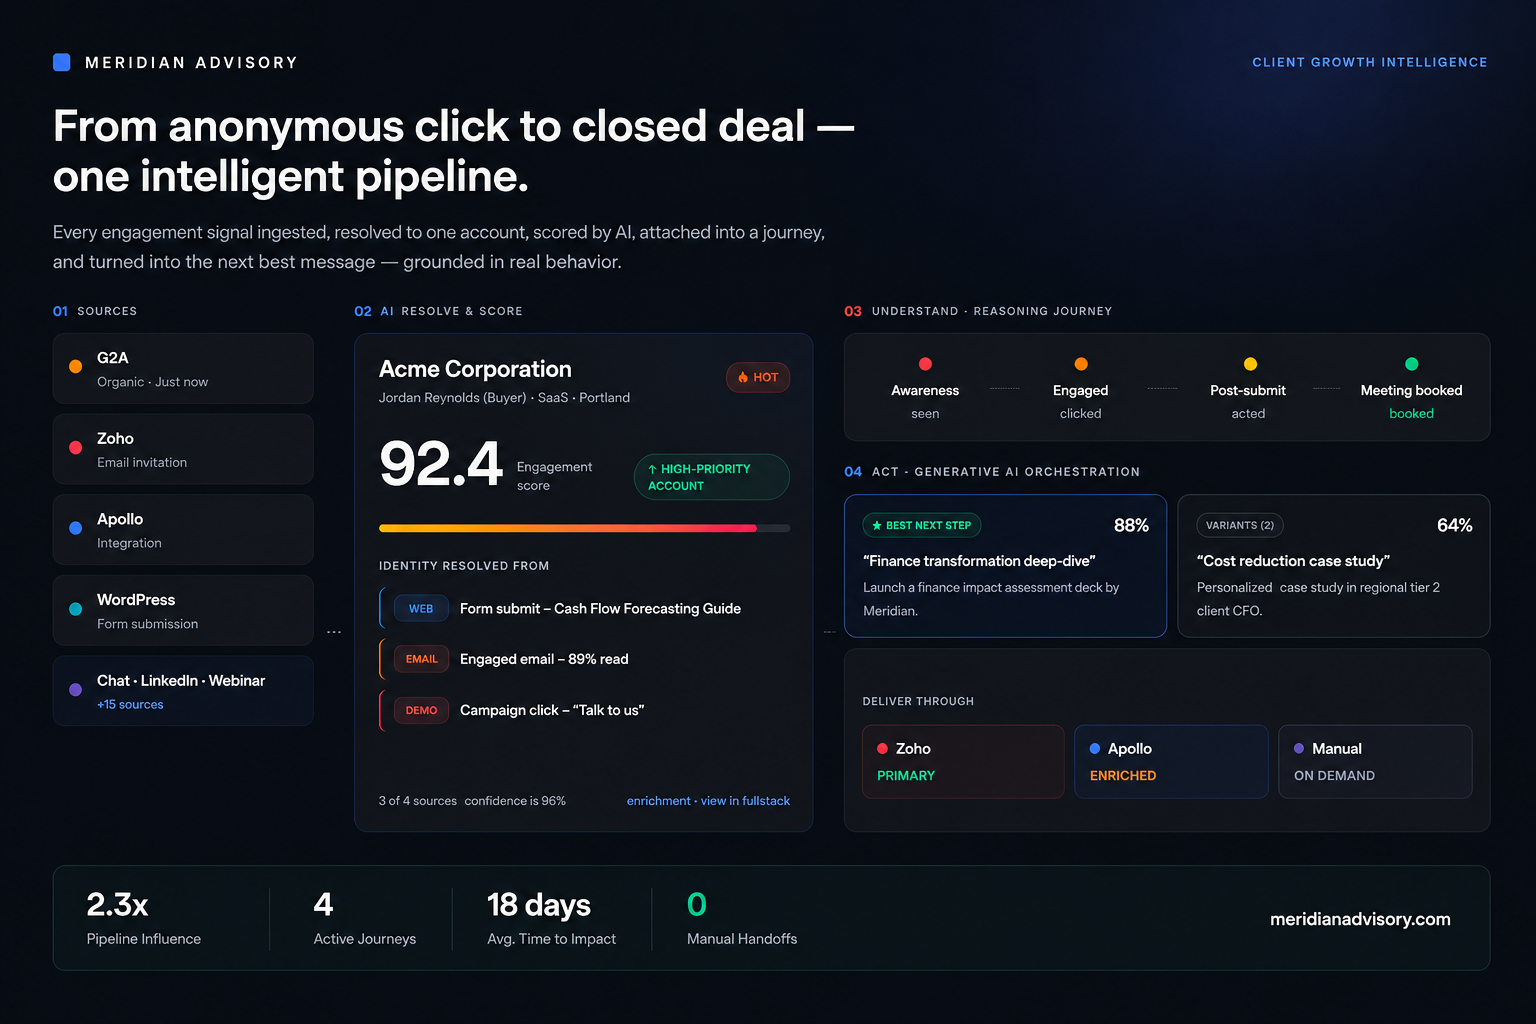This screenshot has height=1024, width=1536.
Task: Click the 88% match value
Action: tap(1131, 525)
